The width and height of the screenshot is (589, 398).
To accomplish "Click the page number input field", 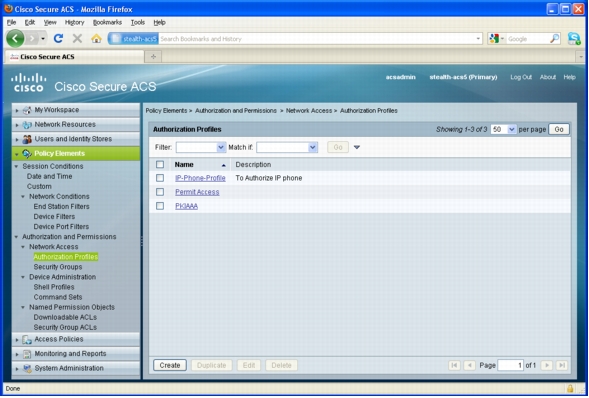I will pyautogui.click(x=510, y=365).
